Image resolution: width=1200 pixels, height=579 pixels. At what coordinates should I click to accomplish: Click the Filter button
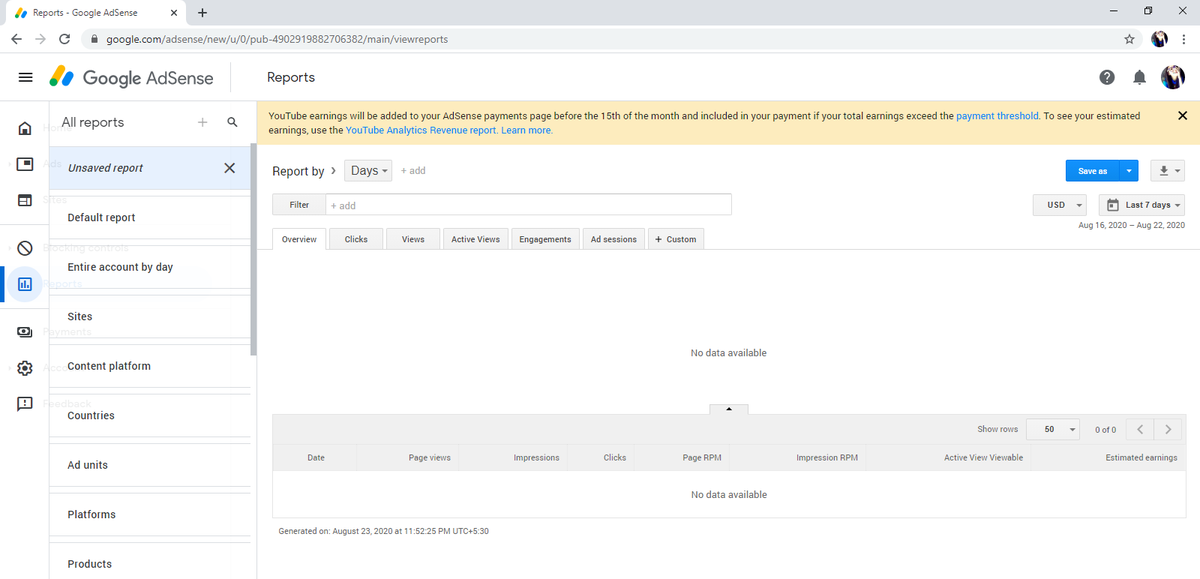tap(299, 205)
